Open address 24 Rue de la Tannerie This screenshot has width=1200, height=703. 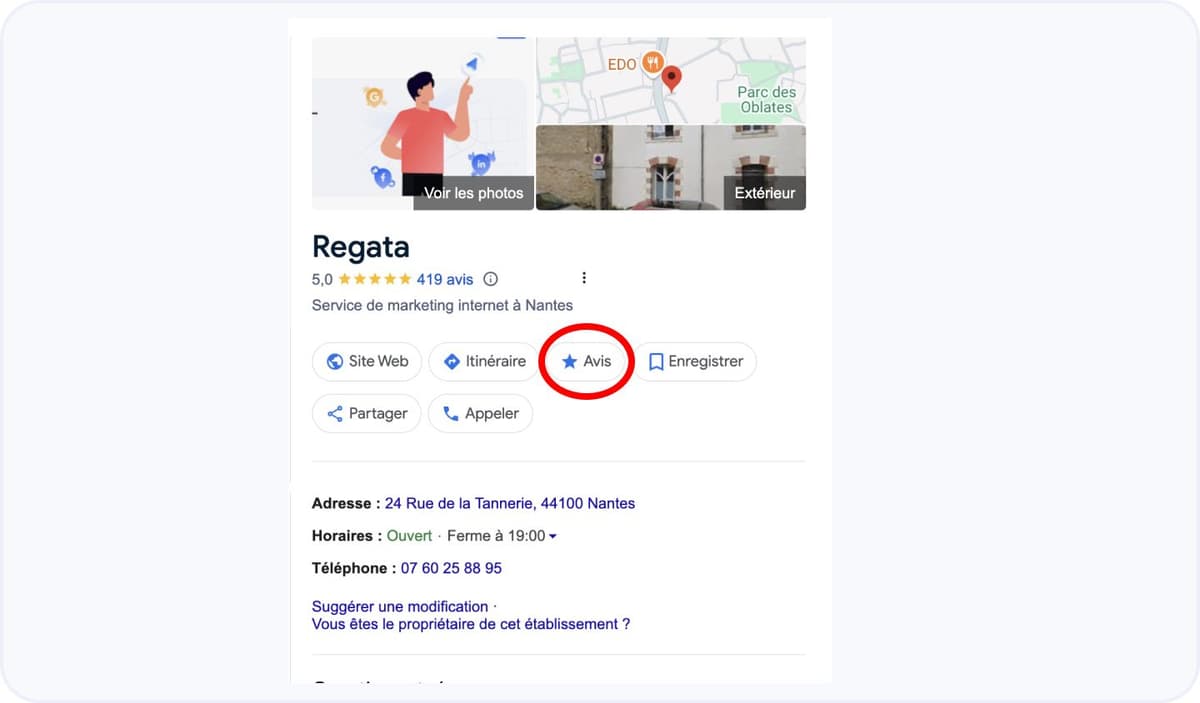509,504
